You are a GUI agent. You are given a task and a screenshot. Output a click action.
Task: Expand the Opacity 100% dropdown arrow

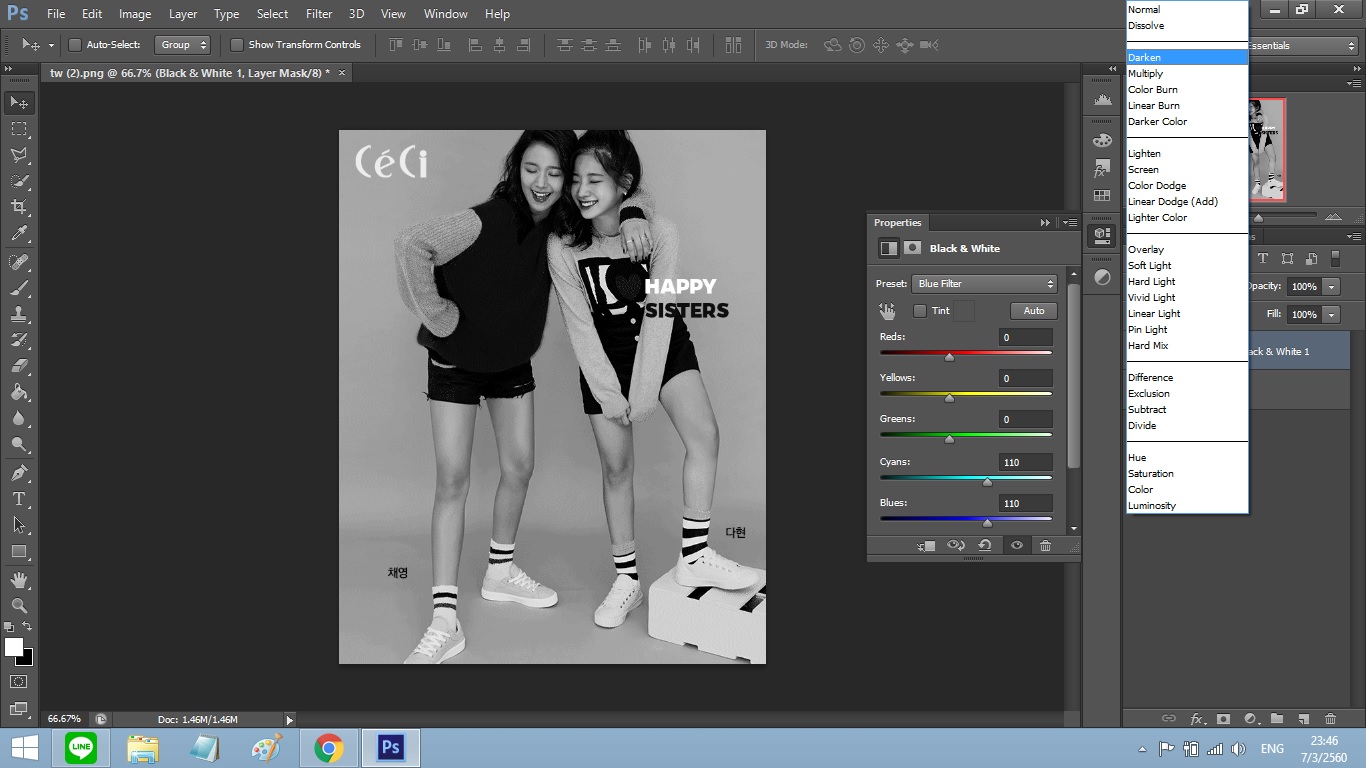1331,287
